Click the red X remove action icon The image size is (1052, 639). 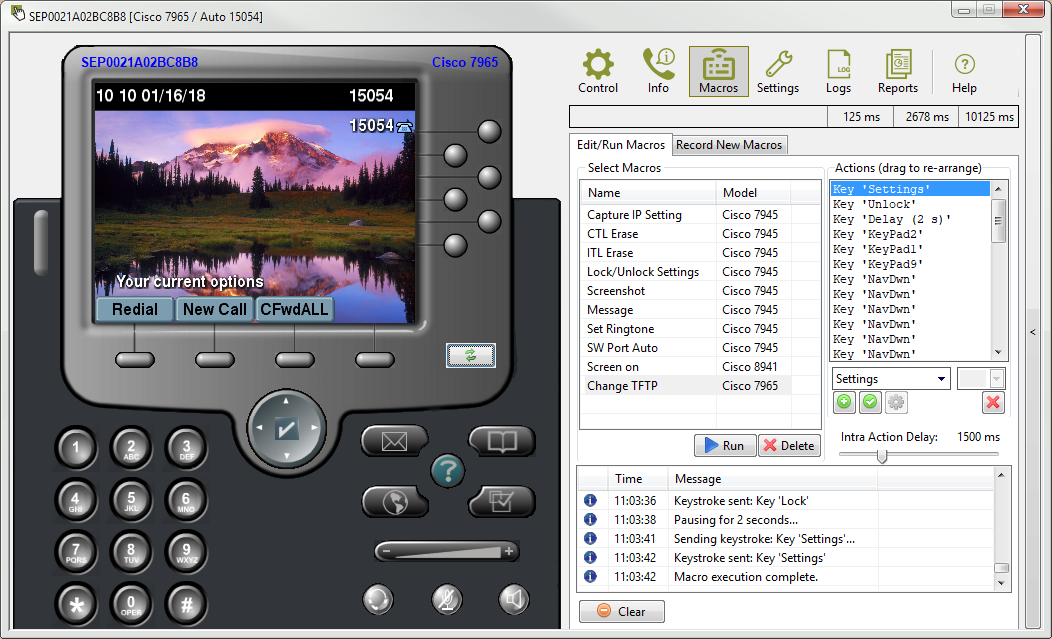(993, 402)
